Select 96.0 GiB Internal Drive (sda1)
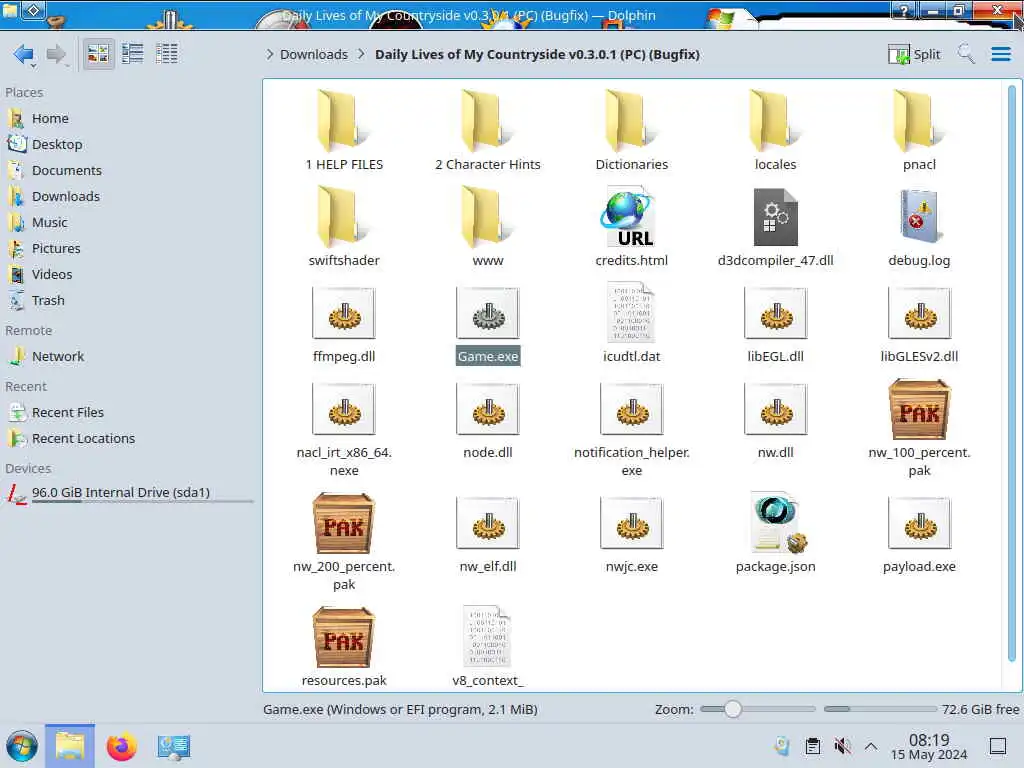 tap(127, 493)
